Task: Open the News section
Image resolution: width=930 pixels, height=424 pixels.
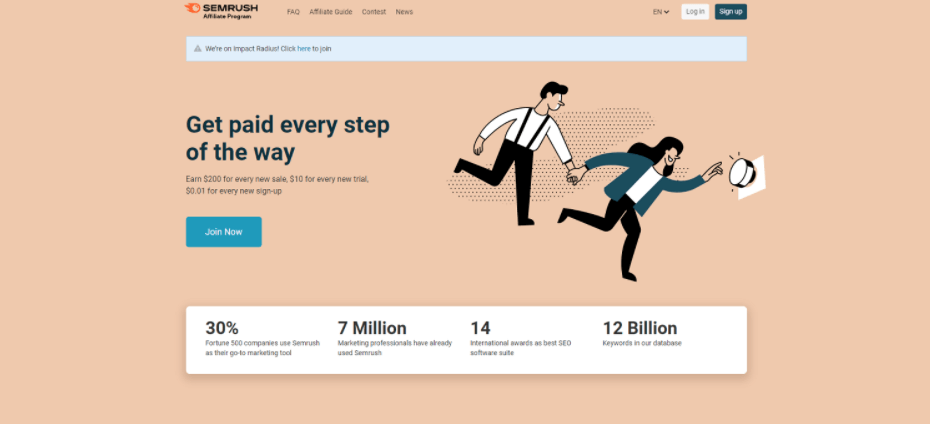Action: pyautogui.click(x=404, y=12)
